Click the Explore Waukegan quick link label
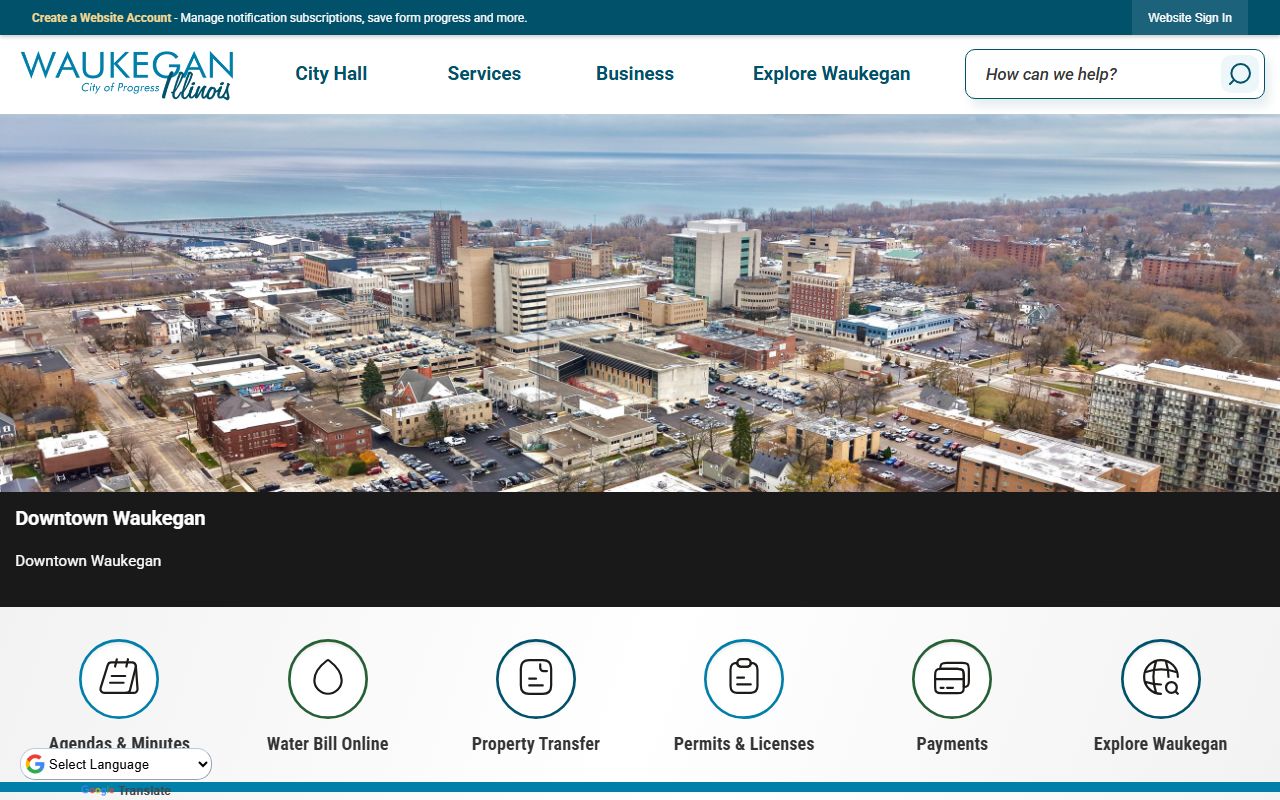 click(x=1161, y=744)
